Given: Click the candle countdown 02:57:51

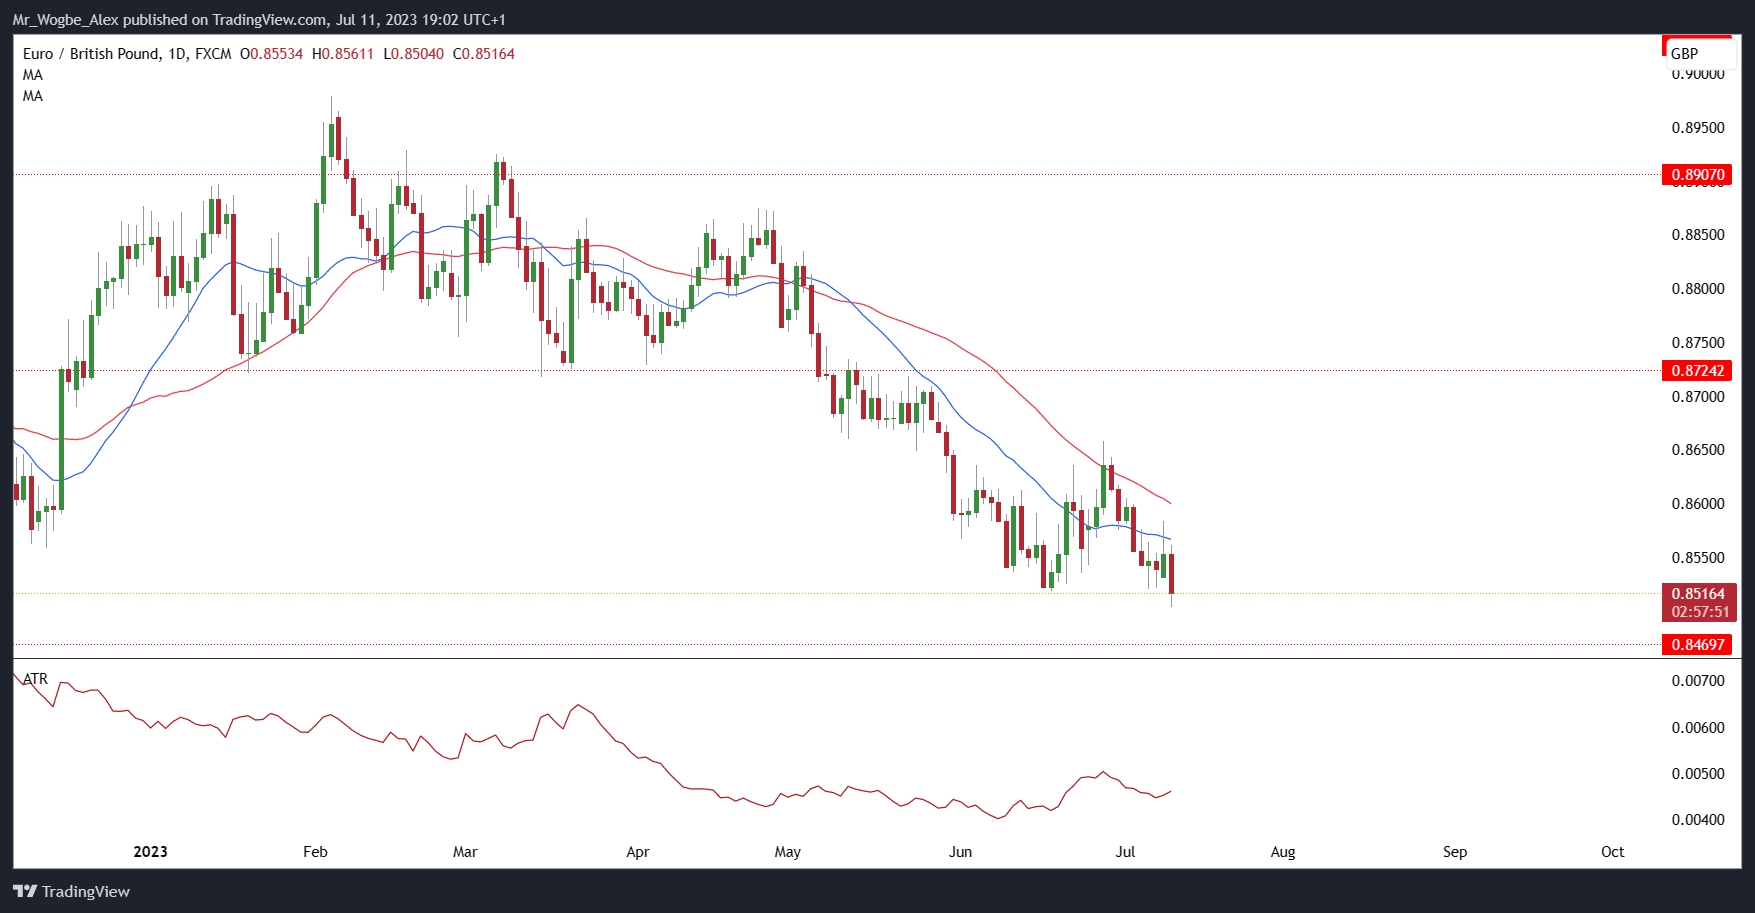Looking at the screenshot, I should [1698, 612].
